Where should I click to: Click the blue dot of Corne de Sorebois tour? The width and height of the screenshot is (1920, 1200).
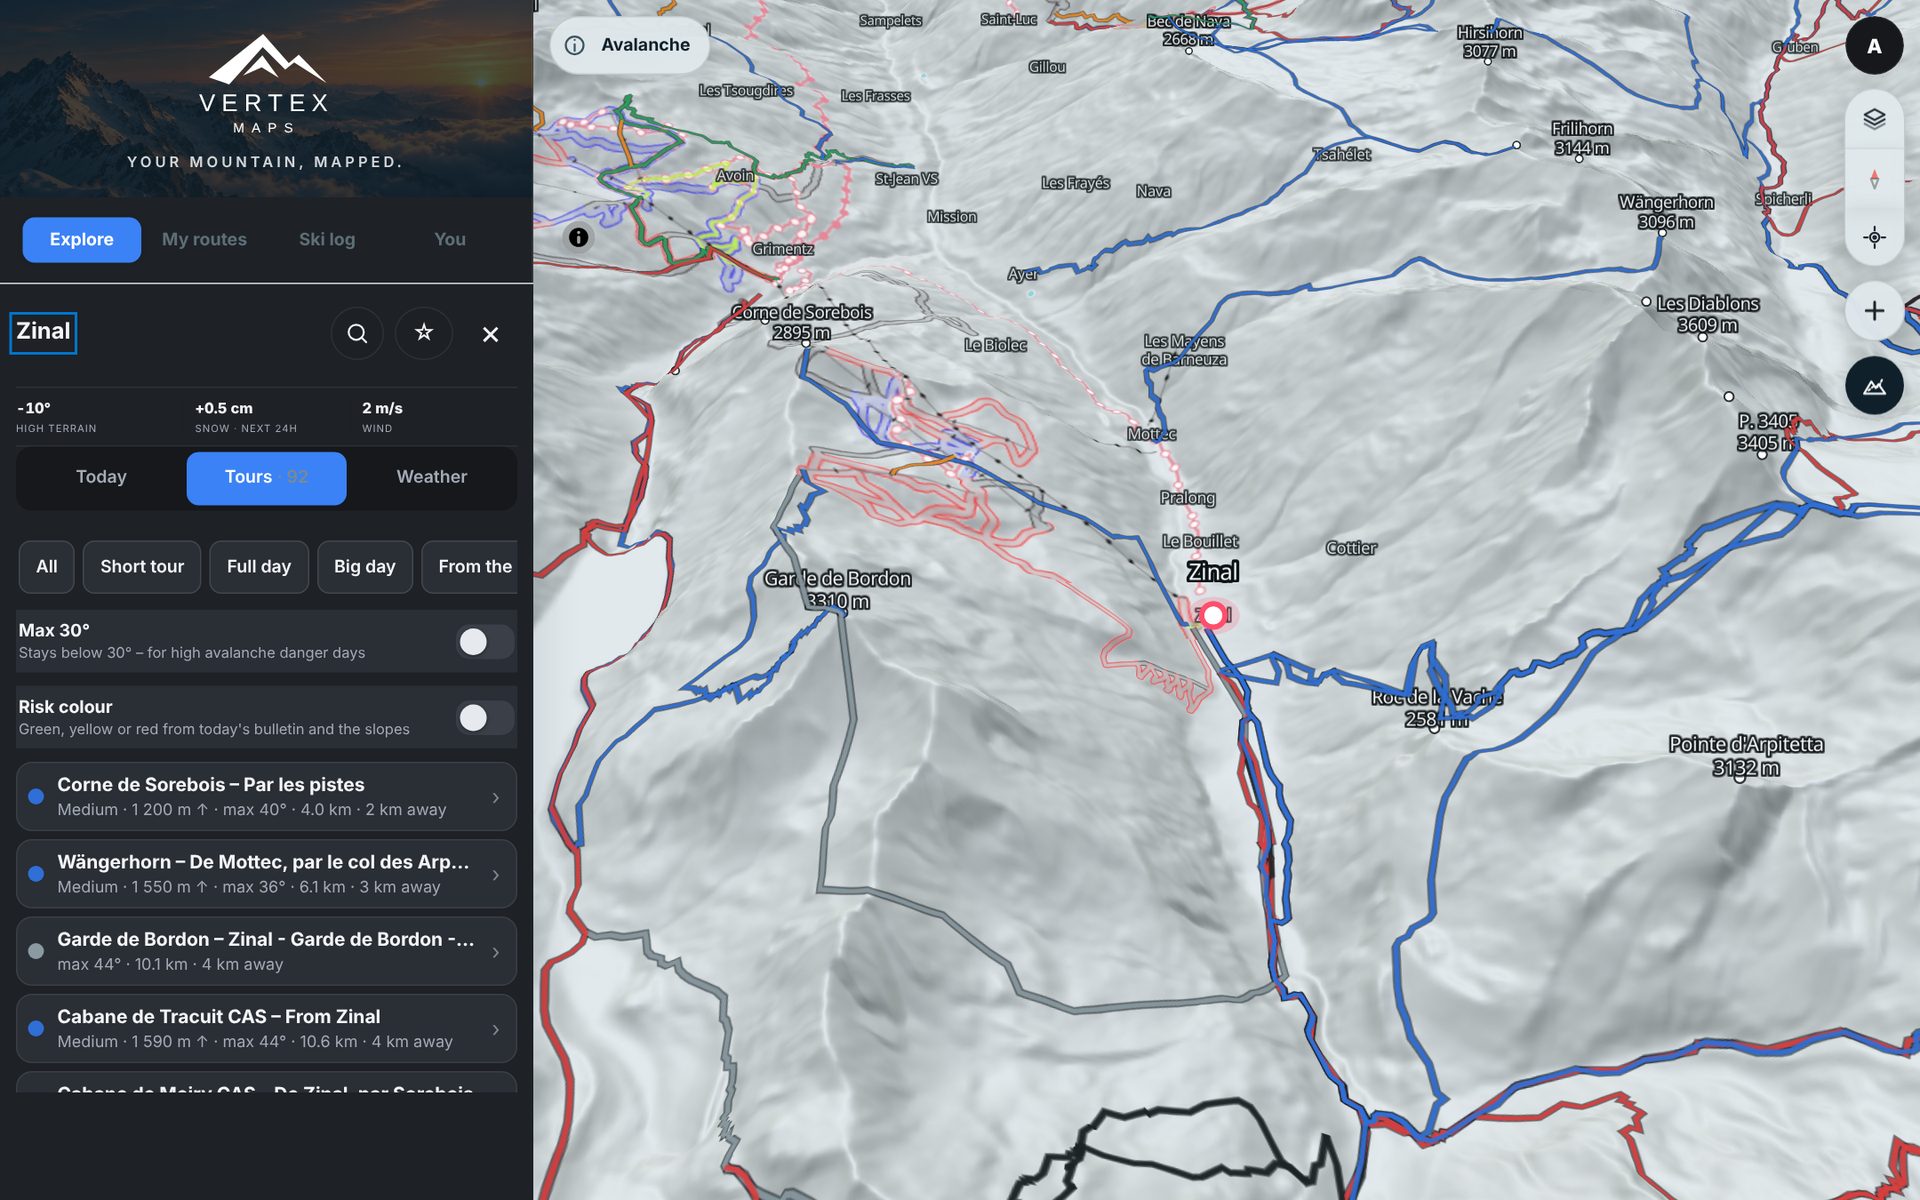36,797
